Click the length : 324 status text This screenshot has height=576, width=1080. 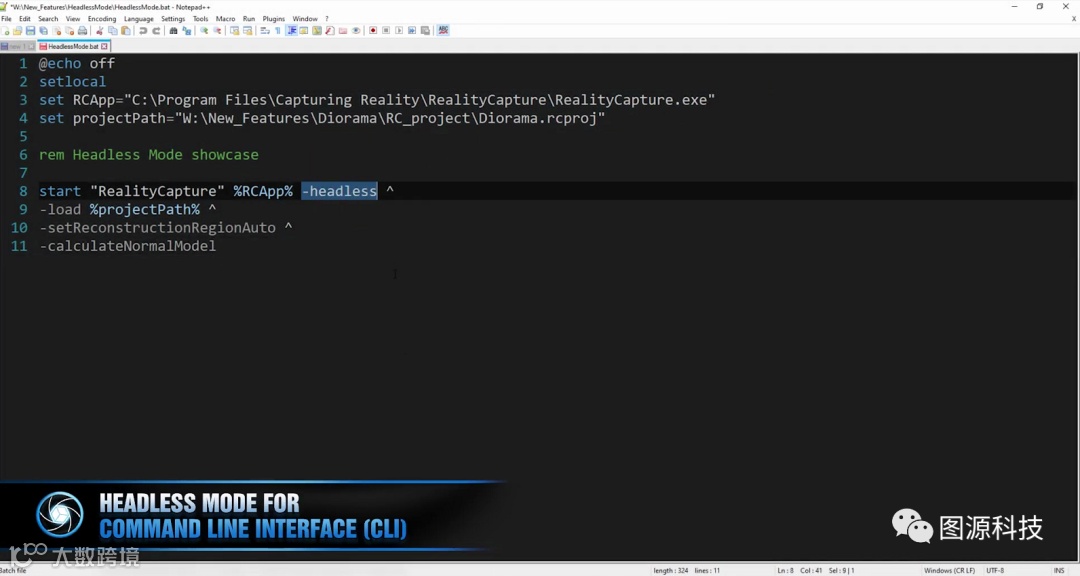click(670, 570)
